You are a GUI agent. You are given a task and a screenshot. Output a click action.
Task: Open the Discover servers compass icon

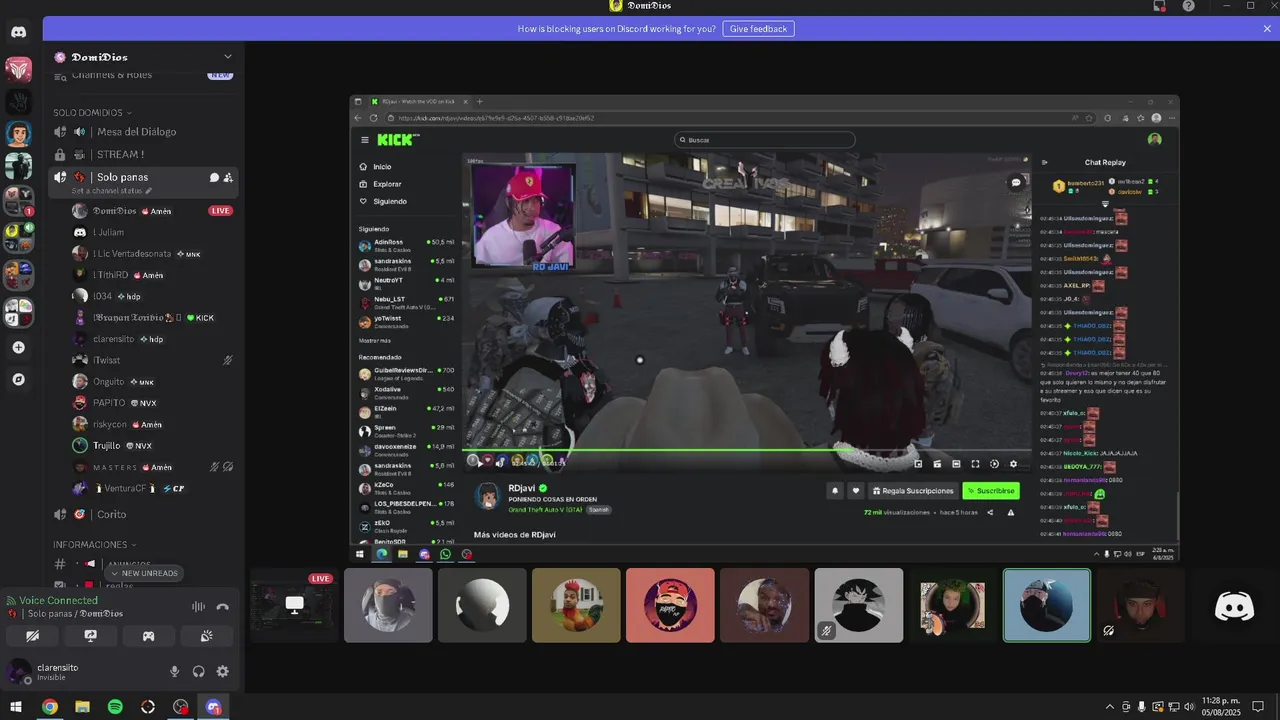(18, 379)
